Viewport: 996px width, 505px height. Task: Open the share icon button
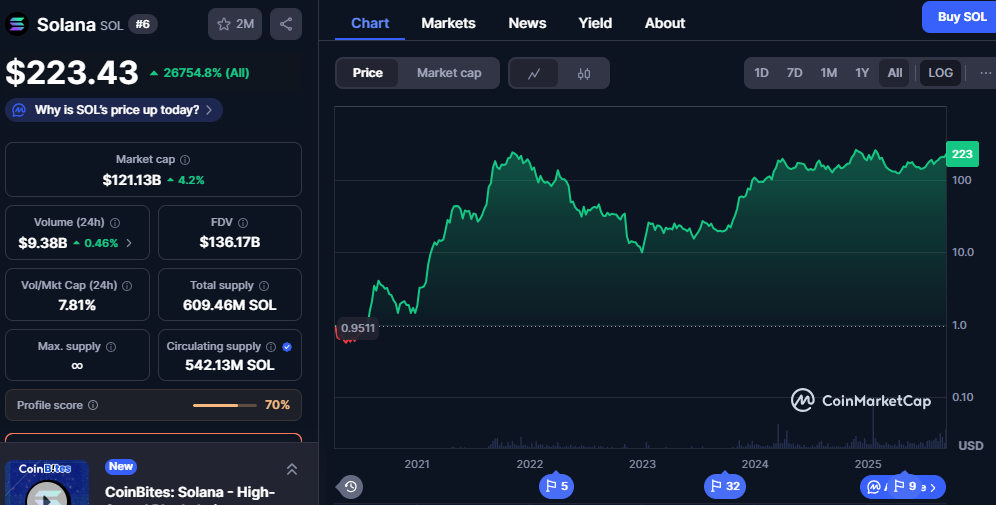point(286,24)
